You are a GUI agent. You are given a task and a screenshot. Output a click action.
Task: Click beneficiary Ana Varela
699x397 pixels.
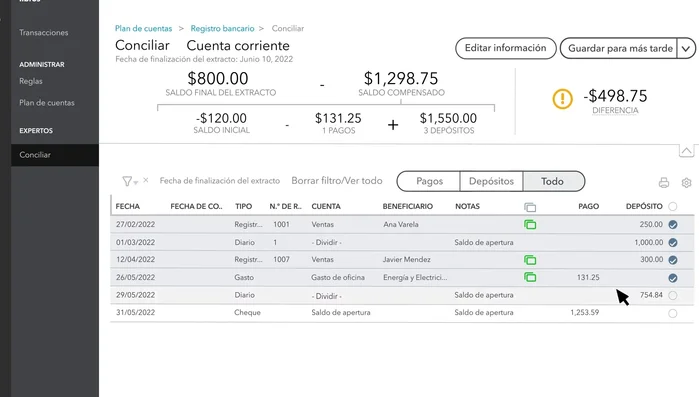(x=401, y=225)
